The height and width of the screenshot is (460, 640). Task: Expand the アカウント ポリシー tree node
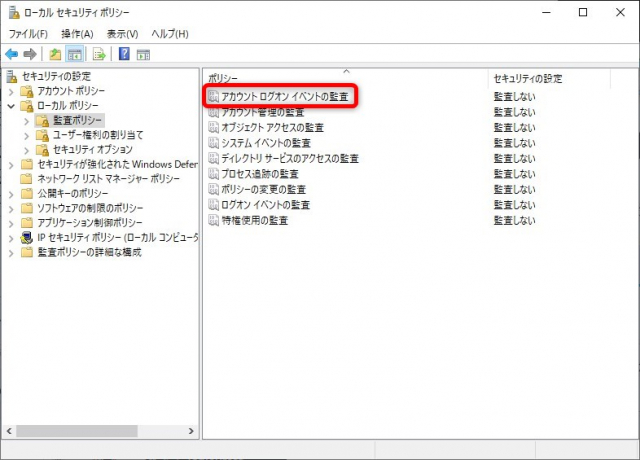coord(11,91)
